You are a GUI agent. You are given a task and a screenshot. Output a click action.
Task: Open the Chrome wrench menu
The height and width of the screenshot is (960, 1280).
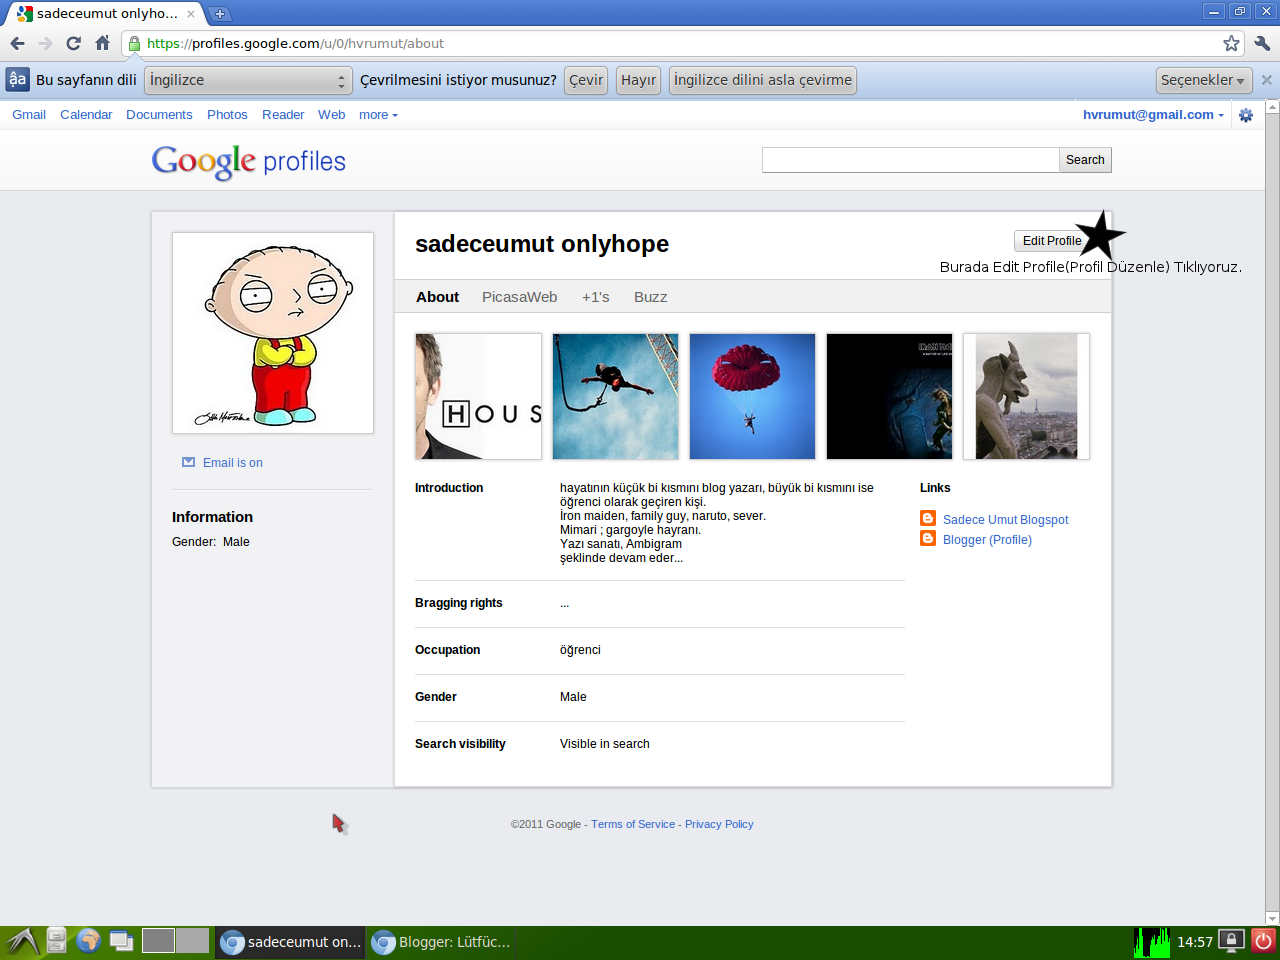pyautogui.click(x=1261, y=43)
